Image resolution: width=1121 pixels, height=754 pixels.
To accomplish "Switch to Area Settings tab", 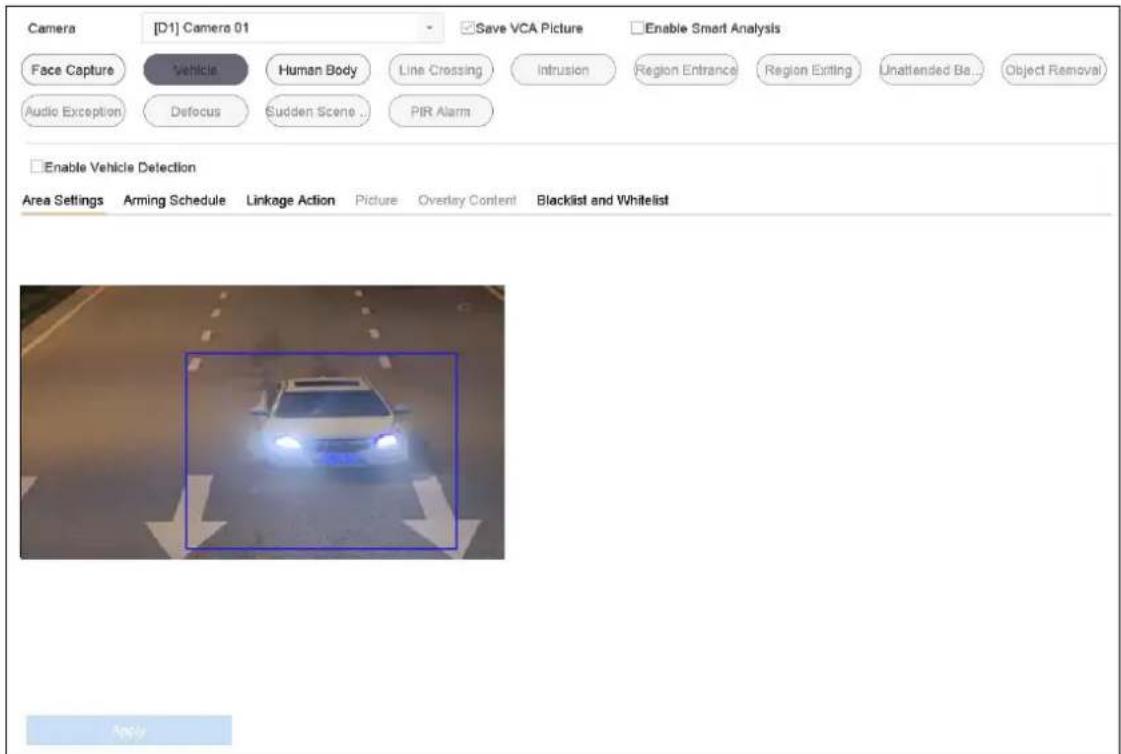I will tap(63, 201).
